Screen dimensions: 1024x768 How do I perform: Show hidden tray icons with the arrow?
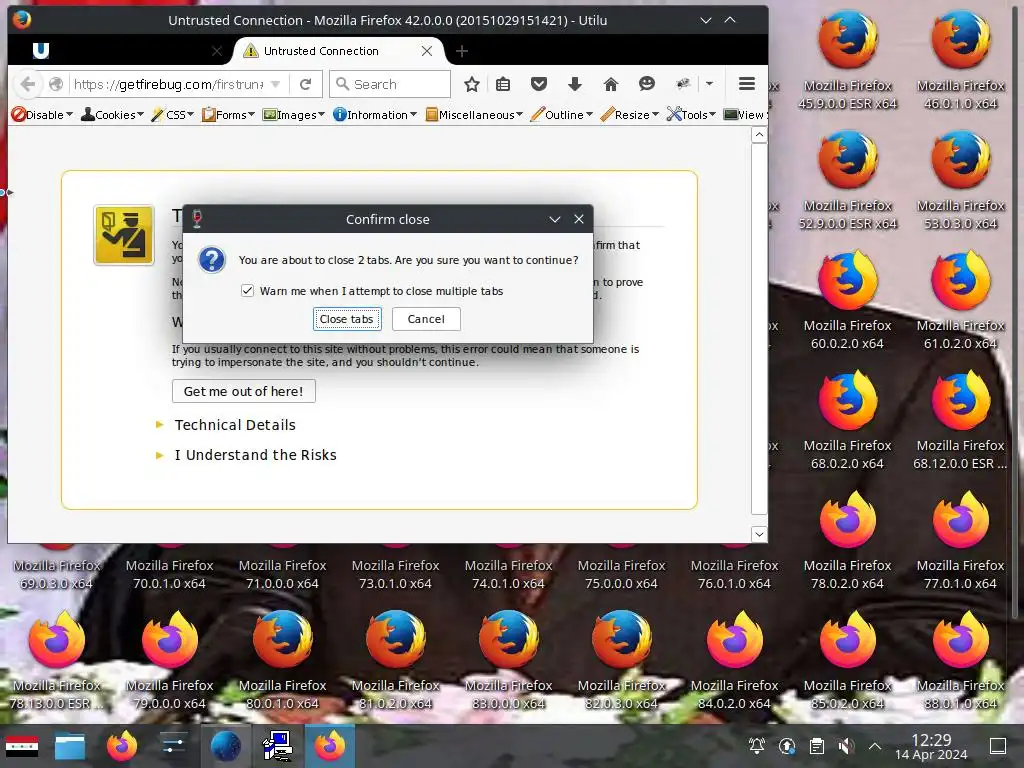click(x=875, y=746)
